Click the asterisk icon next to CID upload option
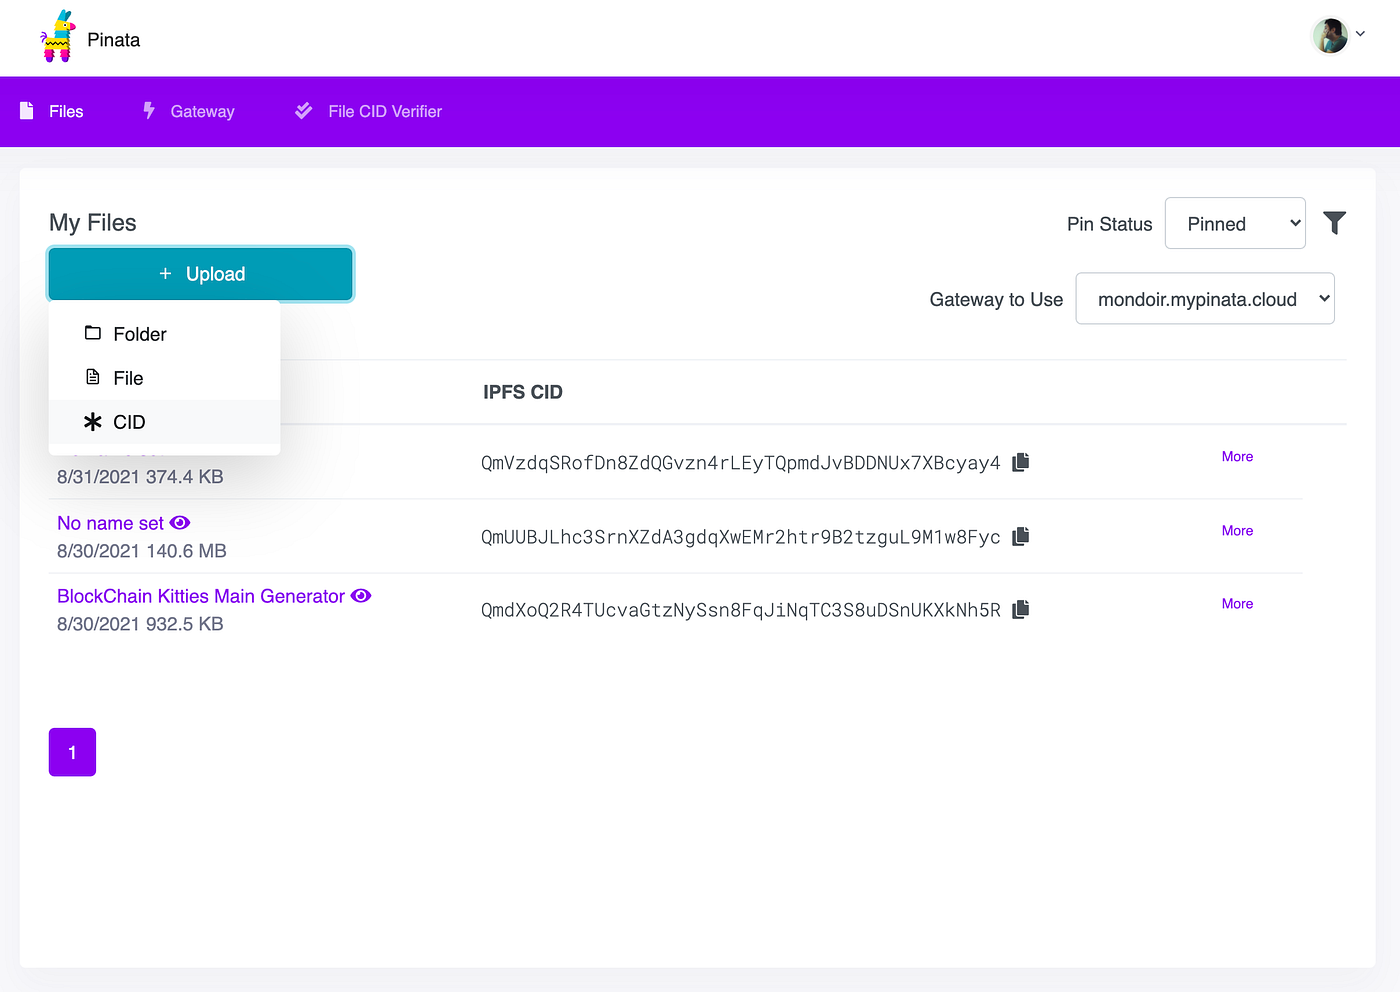 click(x=93, y=422)
